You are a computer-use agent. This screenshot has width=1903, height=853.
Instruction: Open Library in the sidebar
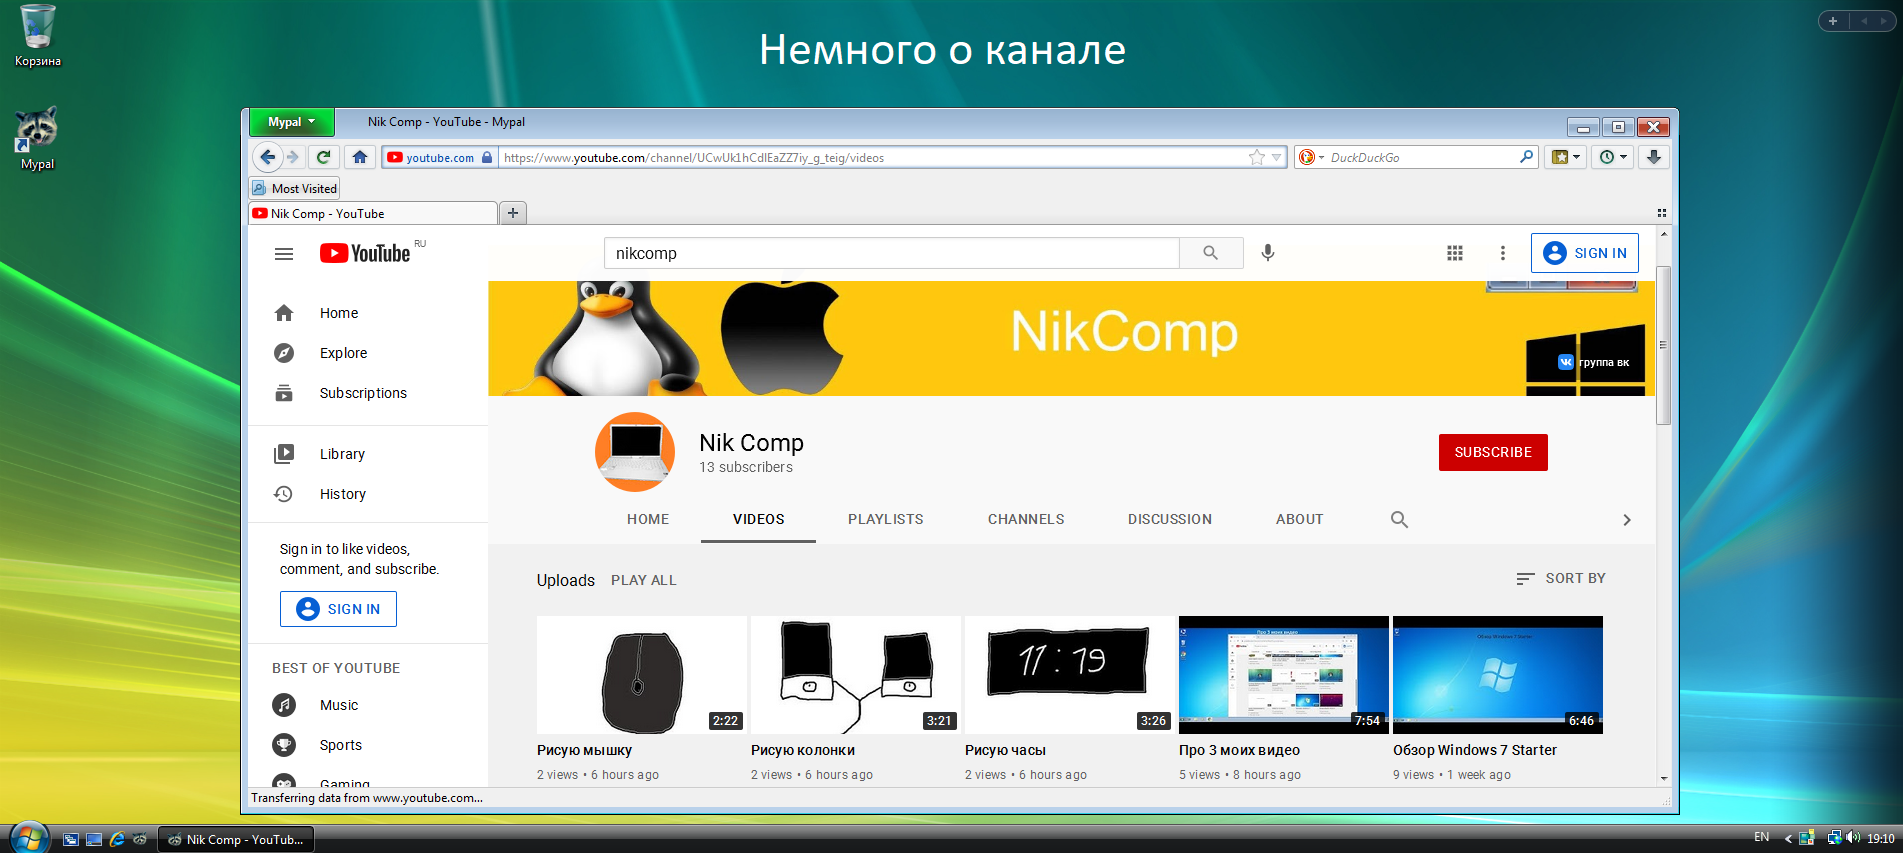[368, 454]
